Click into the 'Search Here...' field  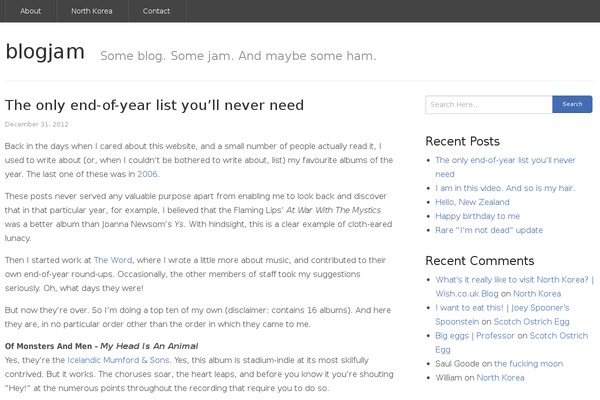pos(489,104)
